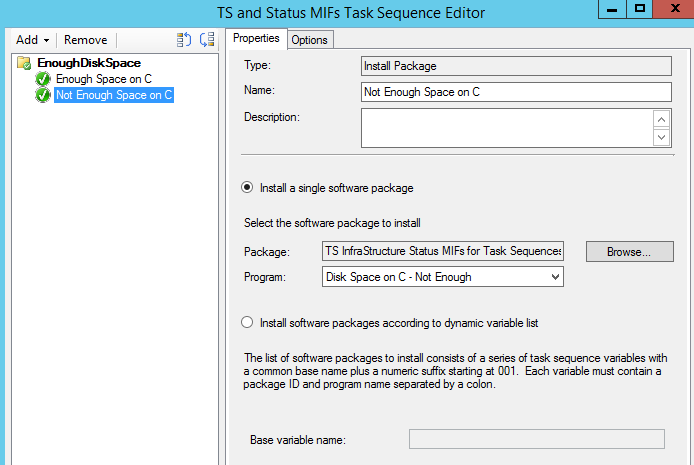Click inside the Description text box

pyautogui.click(x=505, y=128)
